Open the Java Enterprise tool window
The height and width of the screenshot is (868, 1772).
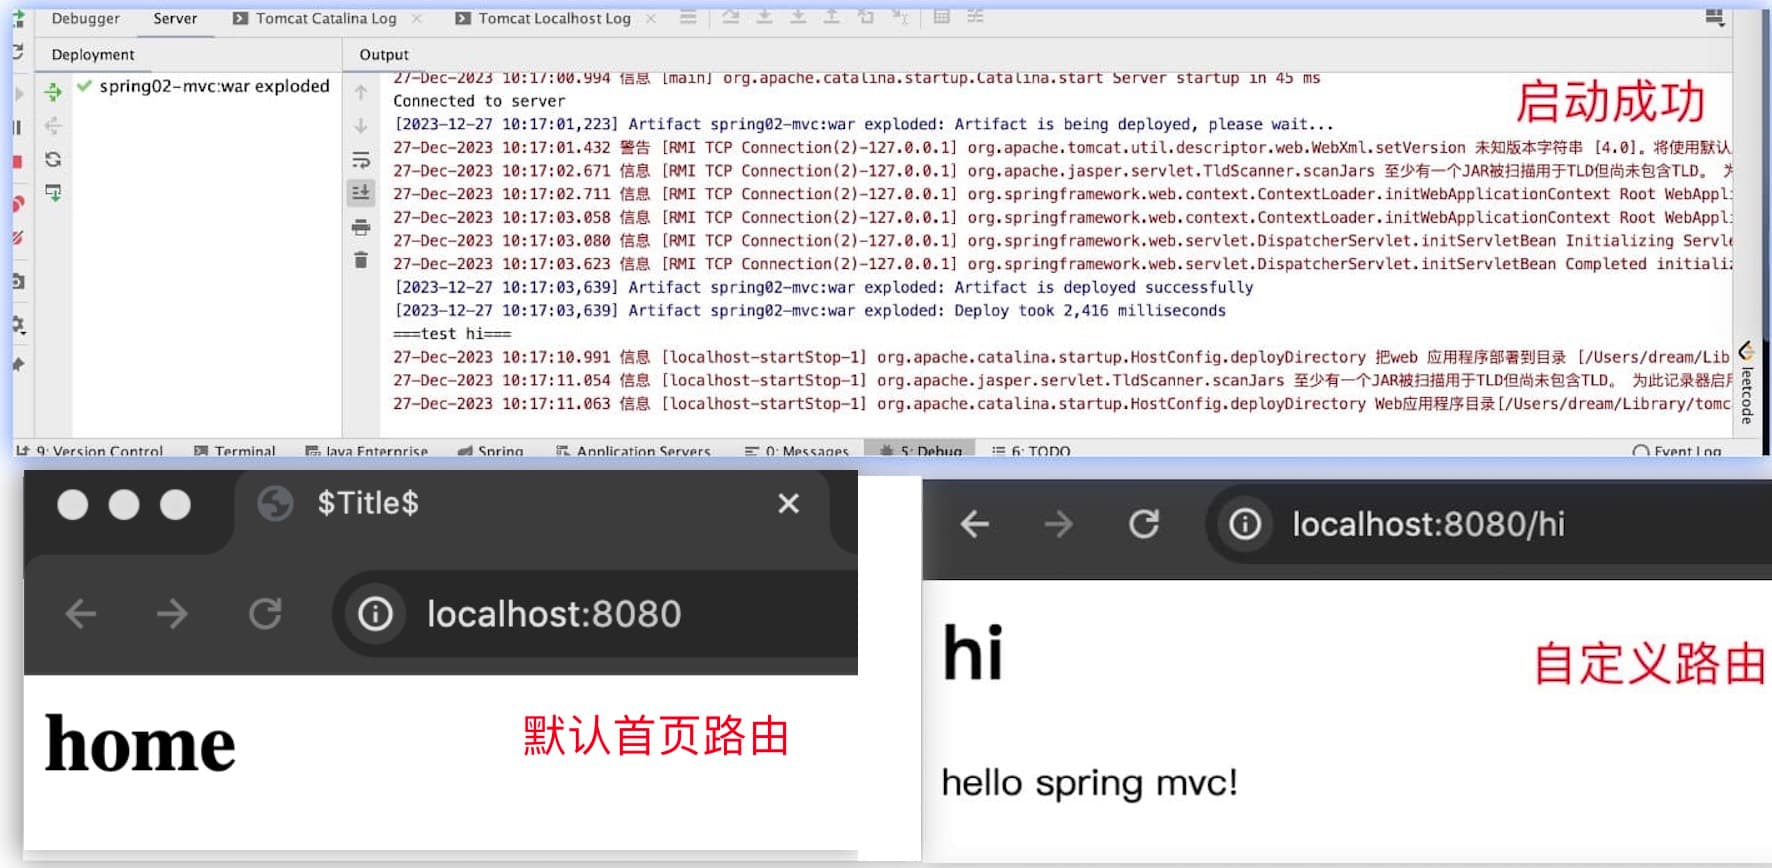tap(367, 451)
